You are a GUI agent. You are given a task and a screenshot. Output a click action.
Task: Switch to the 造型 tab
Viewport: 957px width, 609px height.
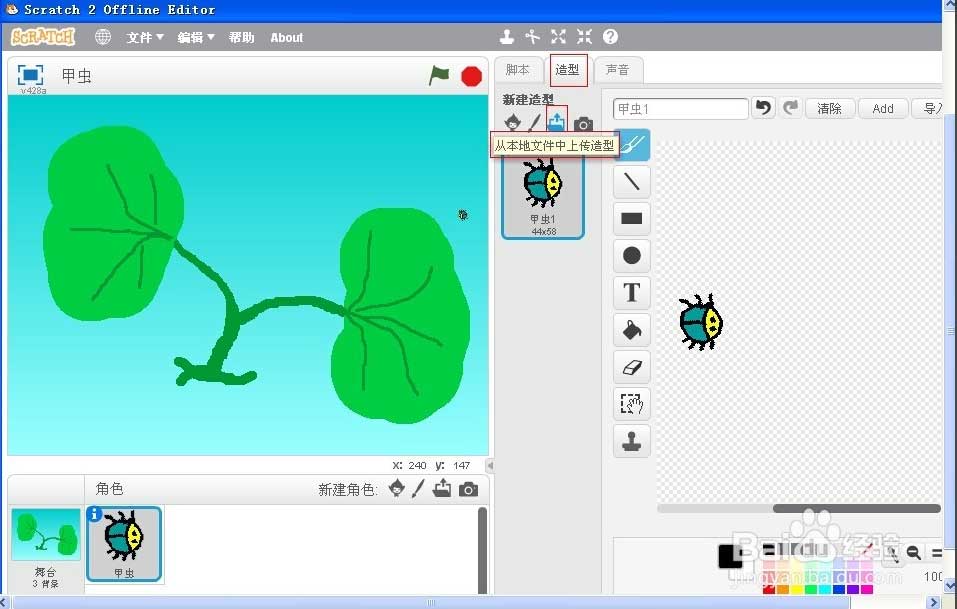(568, 70)
